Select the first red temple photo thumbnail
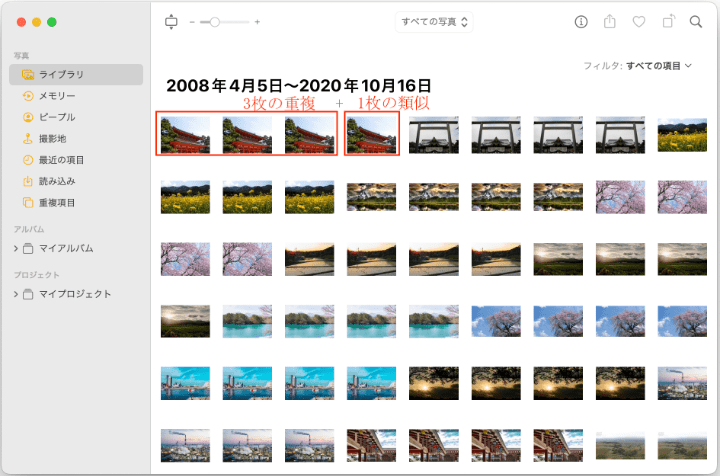Screen dimensions: 720x476 coord(185,135)
